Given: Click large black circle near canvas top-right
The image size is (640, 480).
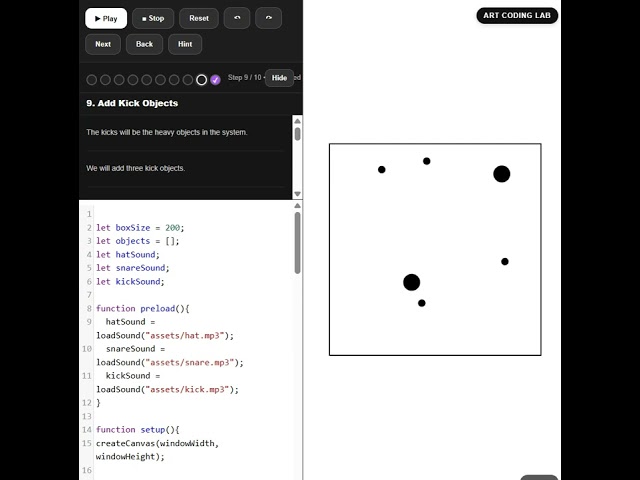Looking at the screenshot, I should (502, 174).
